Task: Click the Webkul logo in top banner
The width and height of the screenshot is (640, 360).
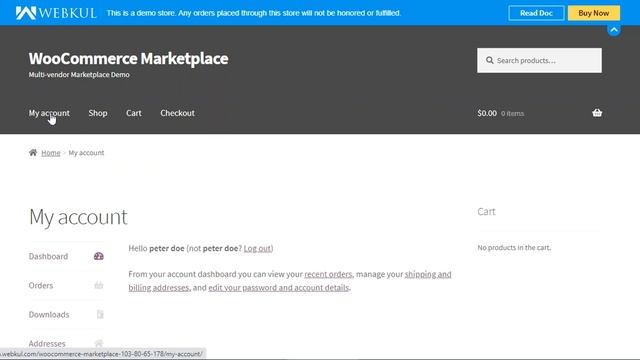Action: coord(56,13)
